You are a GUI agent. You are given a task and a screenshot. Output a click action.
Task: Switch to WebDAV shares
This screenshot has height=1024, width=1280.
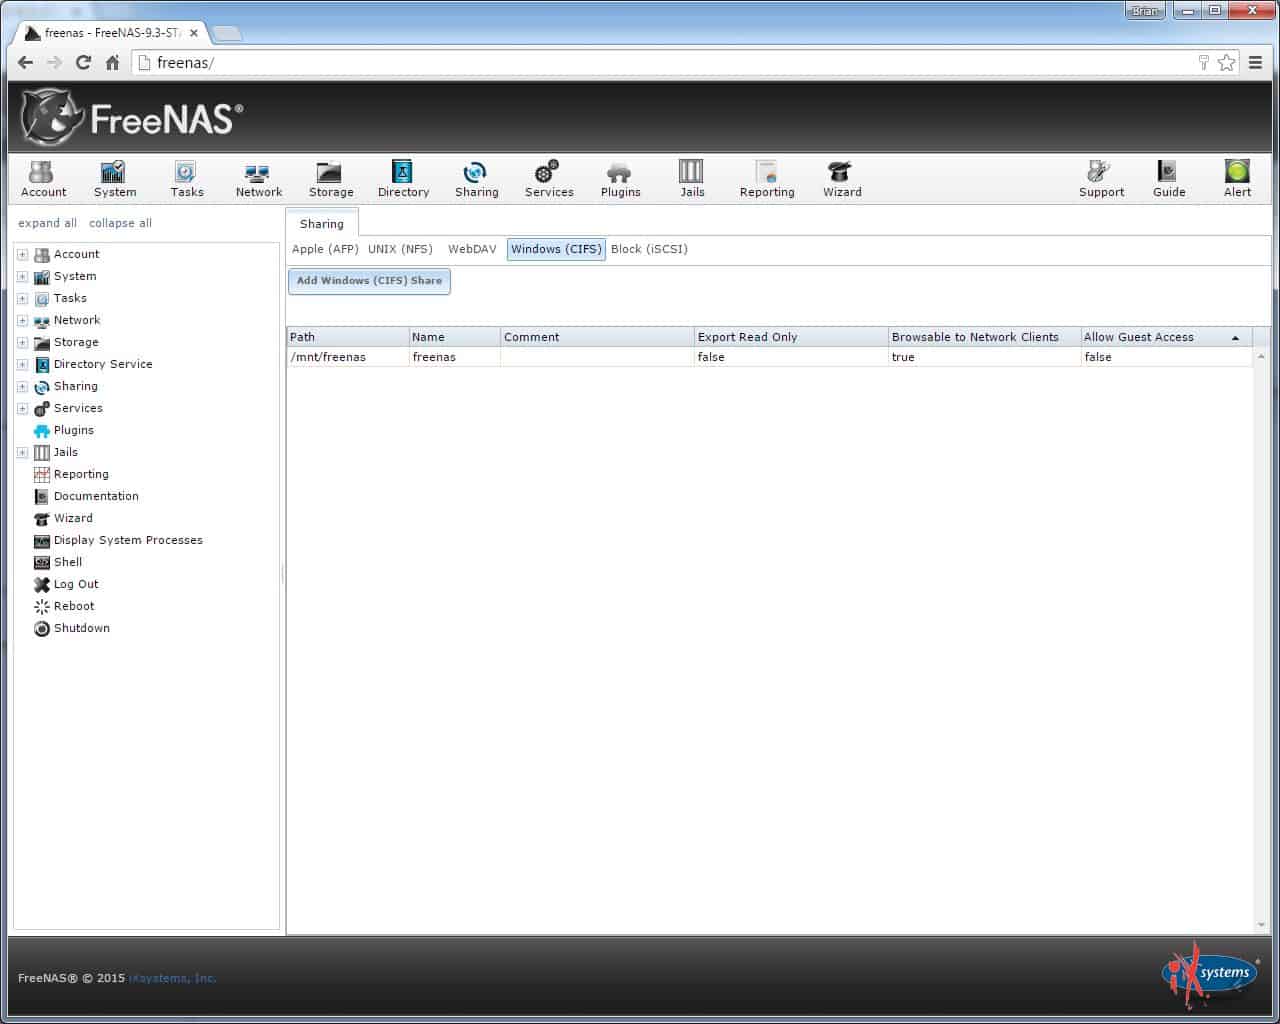472,249
